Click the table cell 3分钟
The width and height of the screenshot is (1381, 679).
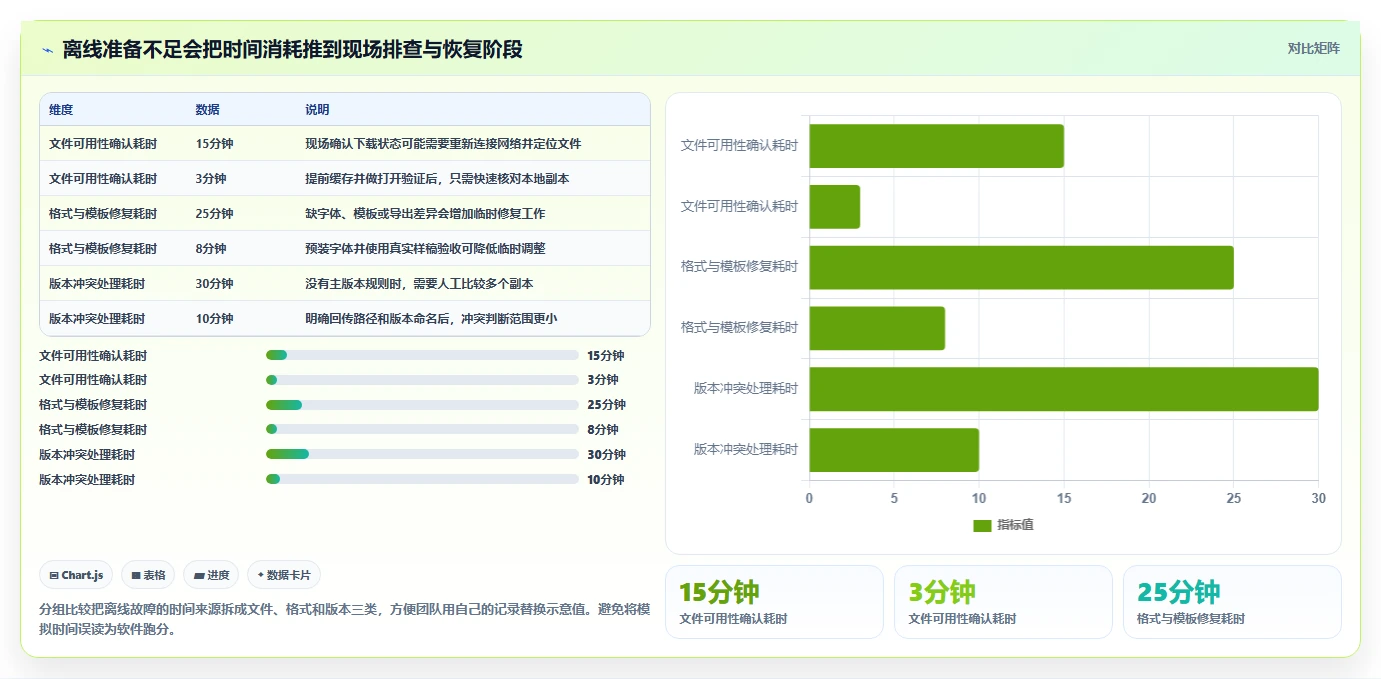(211, 179)
